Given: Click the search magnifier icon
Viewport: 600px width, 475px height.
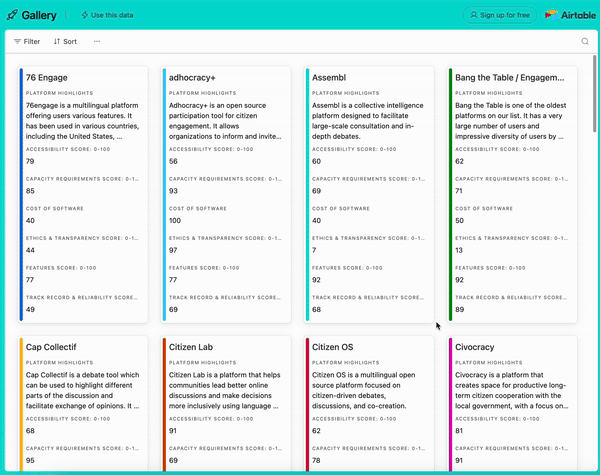Looking at the screenshot, I should (x=585, y=41).
